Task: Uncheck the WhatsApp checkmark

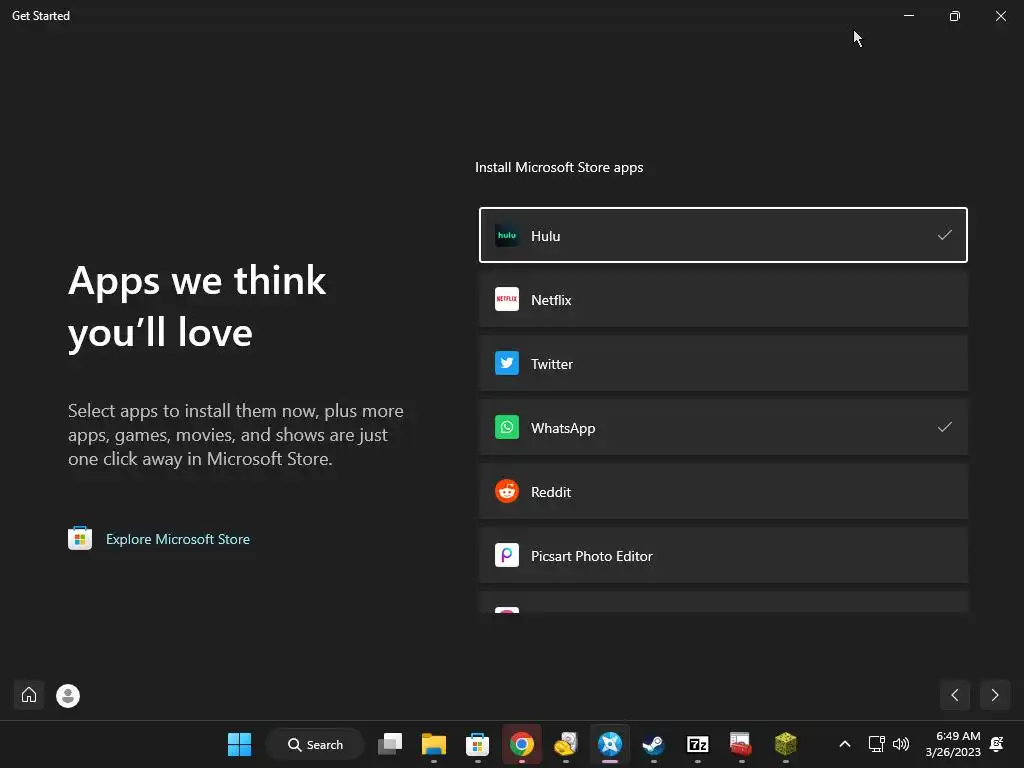Action: pyautogui.click(x=944, y=427)
